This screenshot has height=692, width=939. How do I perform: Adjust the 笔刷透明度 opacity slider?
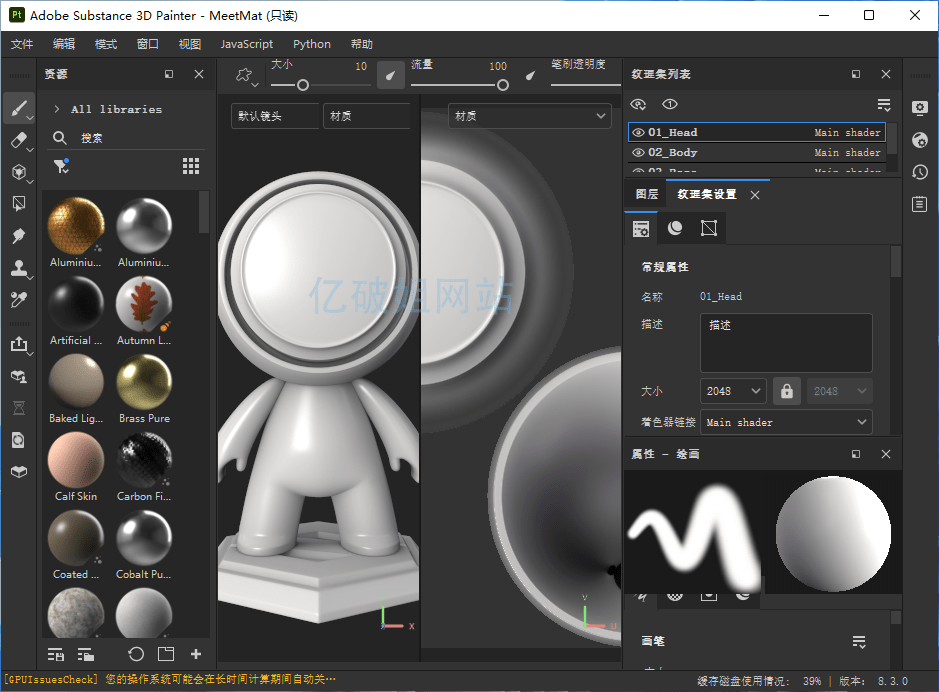tap(586, 86)
